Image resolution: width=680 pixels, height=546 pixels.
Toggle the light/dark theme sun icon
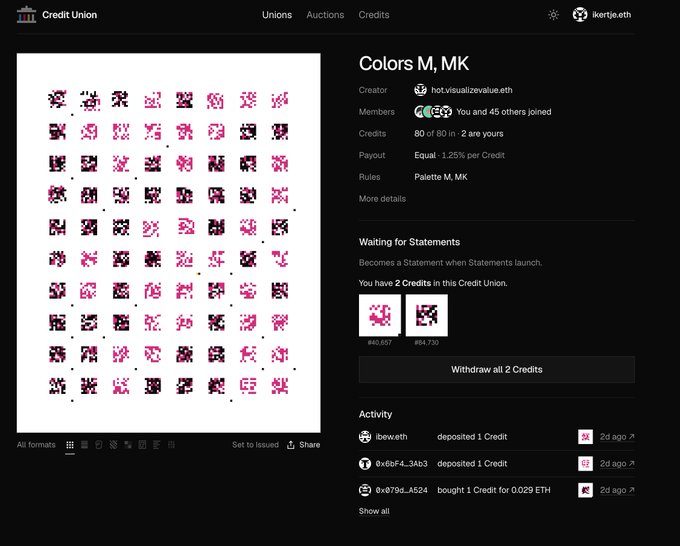[x=553, y=15]
